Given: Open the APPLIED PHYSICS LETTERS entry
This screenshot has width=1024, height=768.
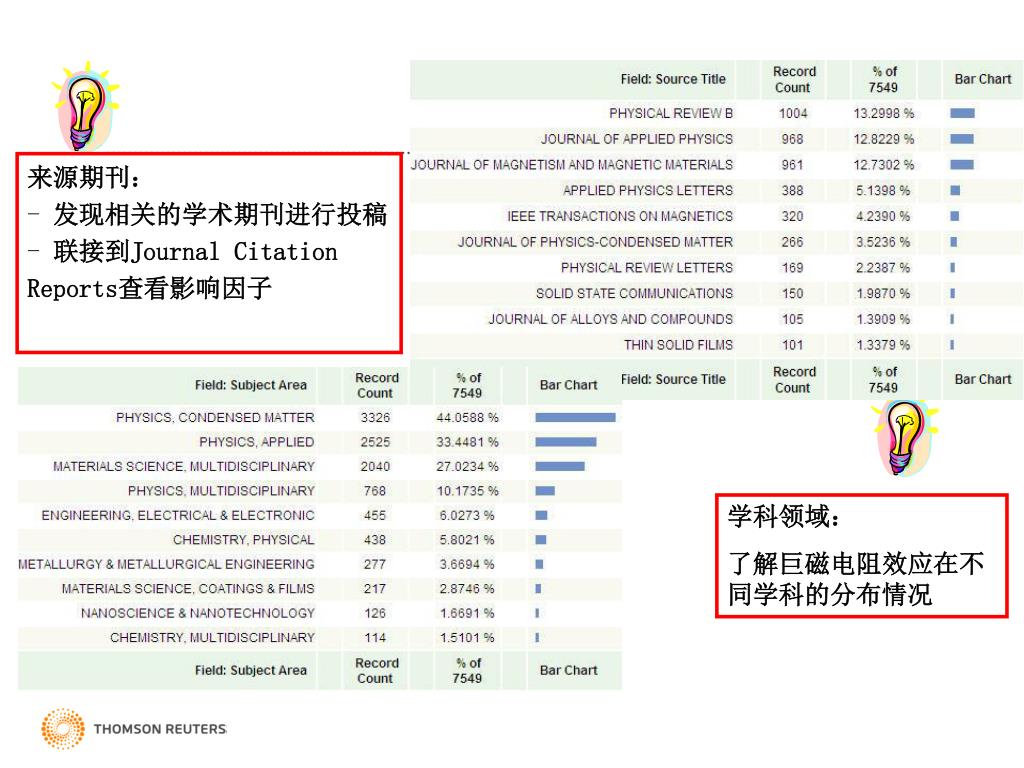Looking at the screenshot, I should [x=647, y=190].
